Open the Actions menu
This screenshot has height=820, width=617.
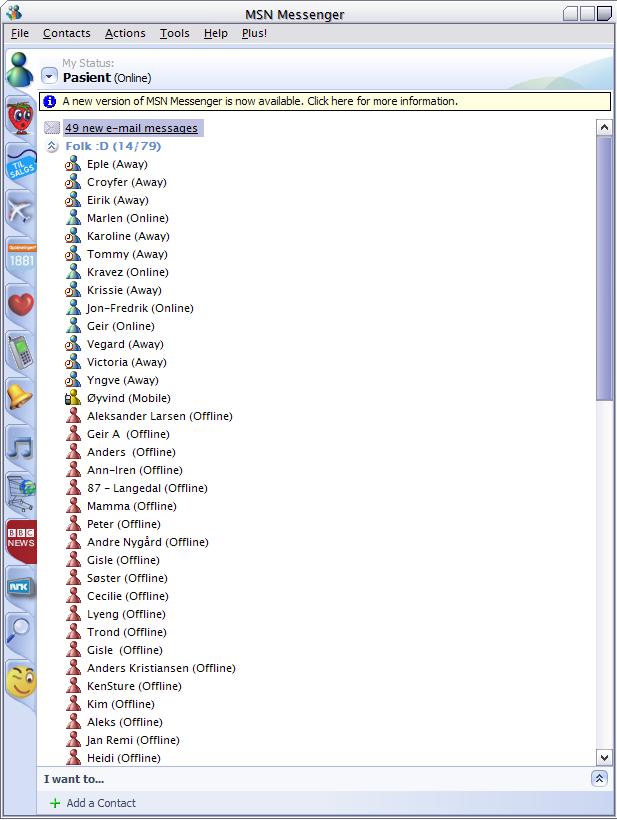click(x=125, y=33)
